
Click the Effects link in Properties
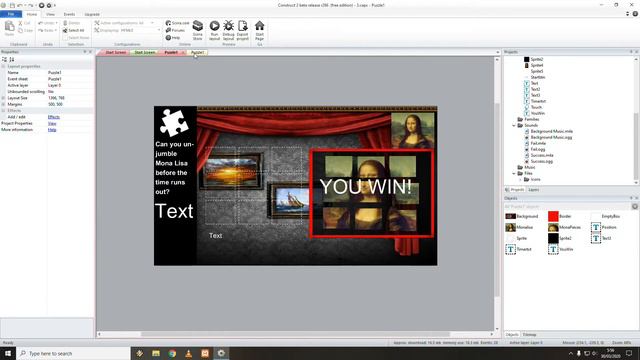pyautogui.click(x=53, y=117)
